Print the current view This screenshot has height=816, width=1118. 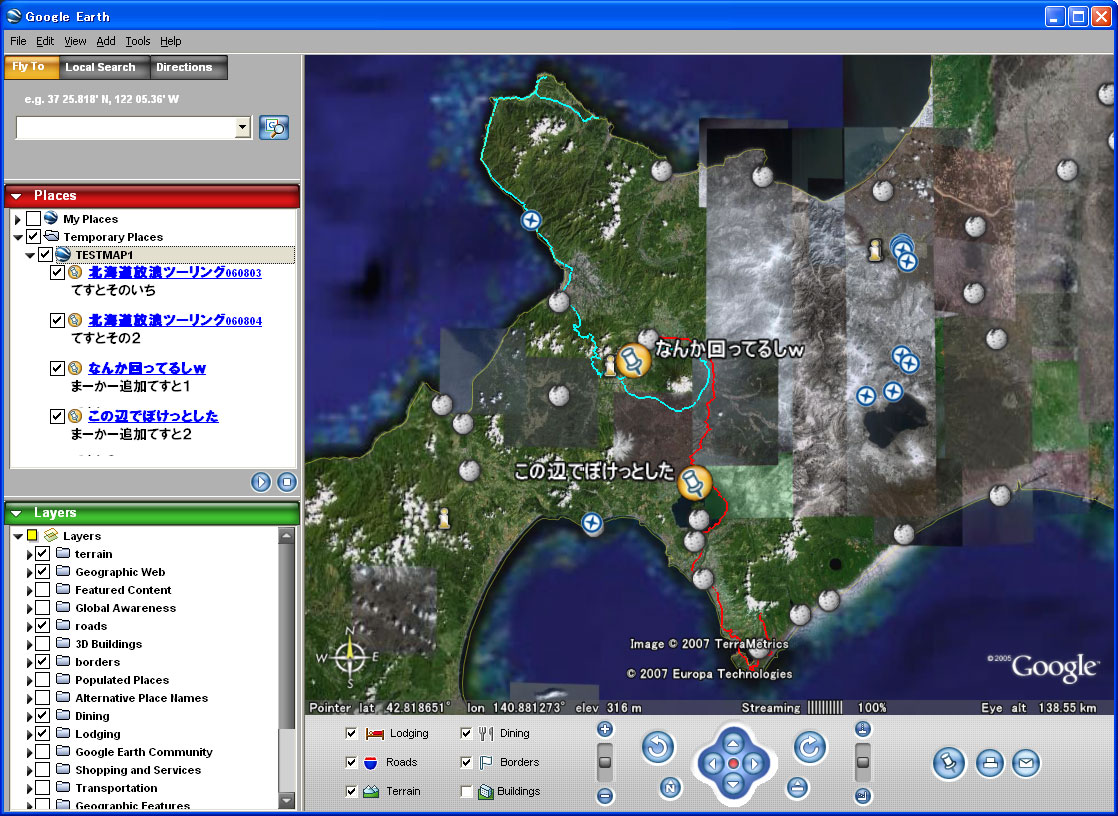(x=989, y=763)
